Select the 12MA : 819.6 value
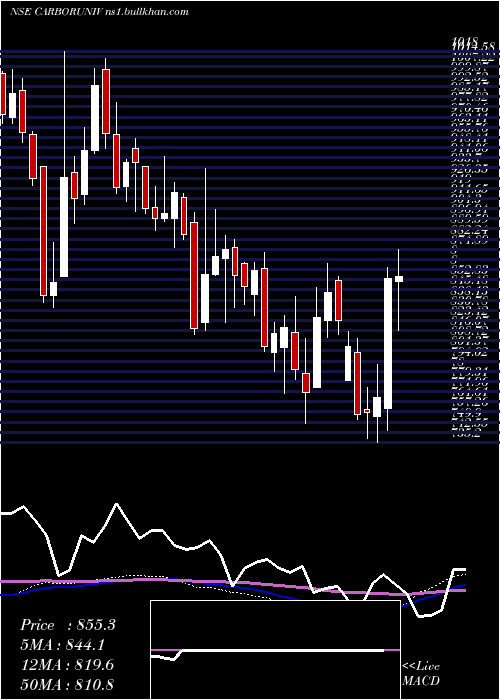Viewport: 500px width, 700px height. pyautogui.click(x=67, y=665)
